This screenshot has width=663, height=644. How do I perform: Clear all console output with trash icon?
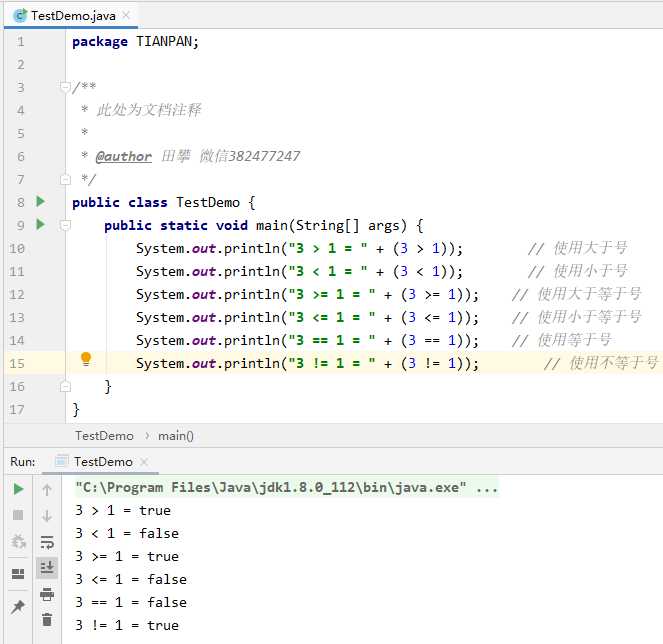[47, 619]
